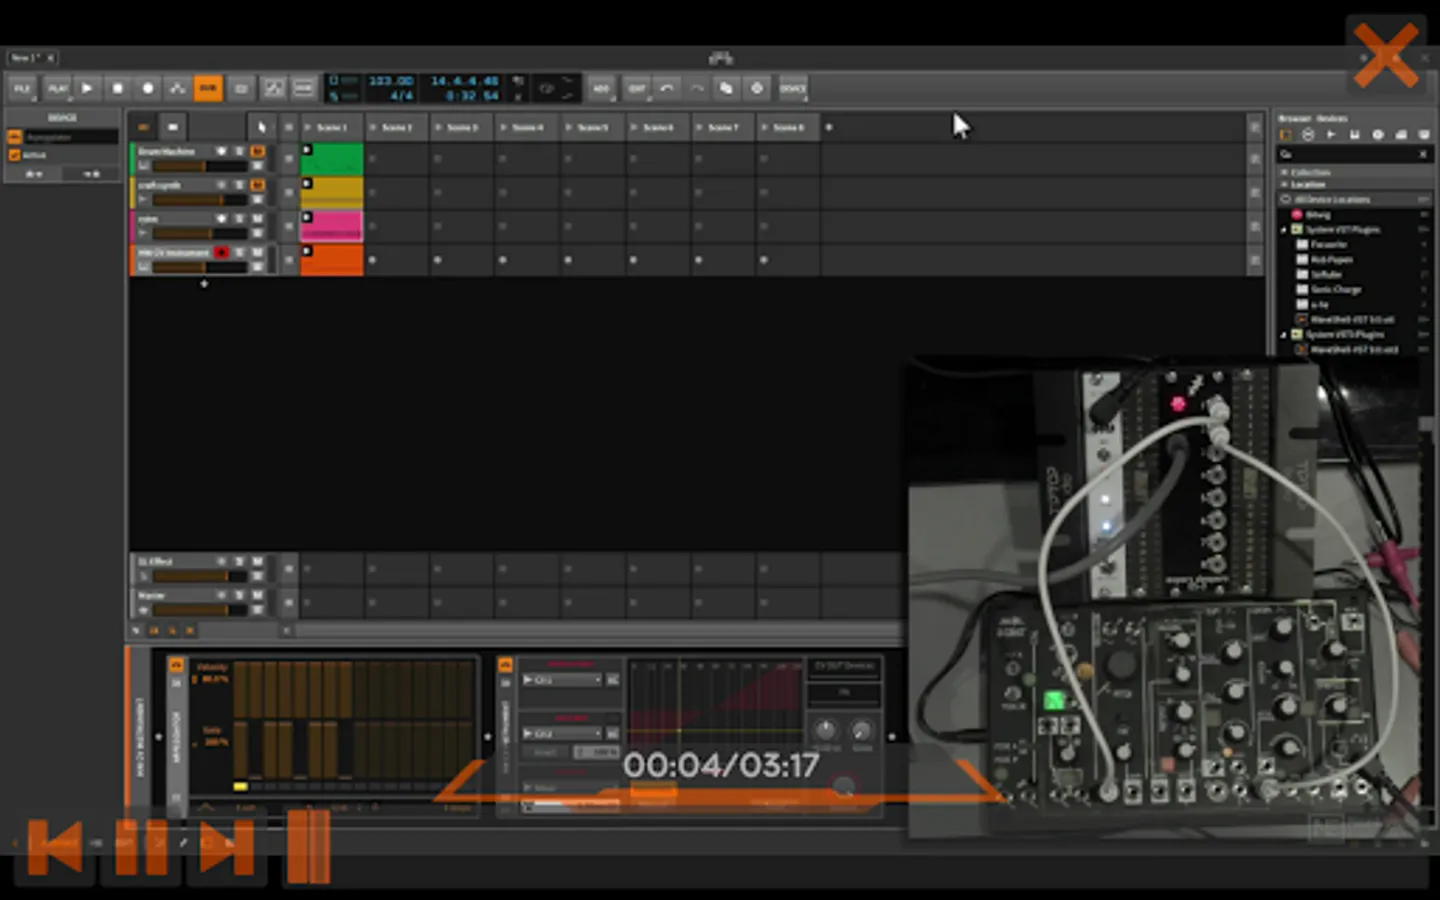Image resolution: width=1440 pixels, height=900 pixels.
Task: Skip to previous video with orange button
Action: click(55, 847)
